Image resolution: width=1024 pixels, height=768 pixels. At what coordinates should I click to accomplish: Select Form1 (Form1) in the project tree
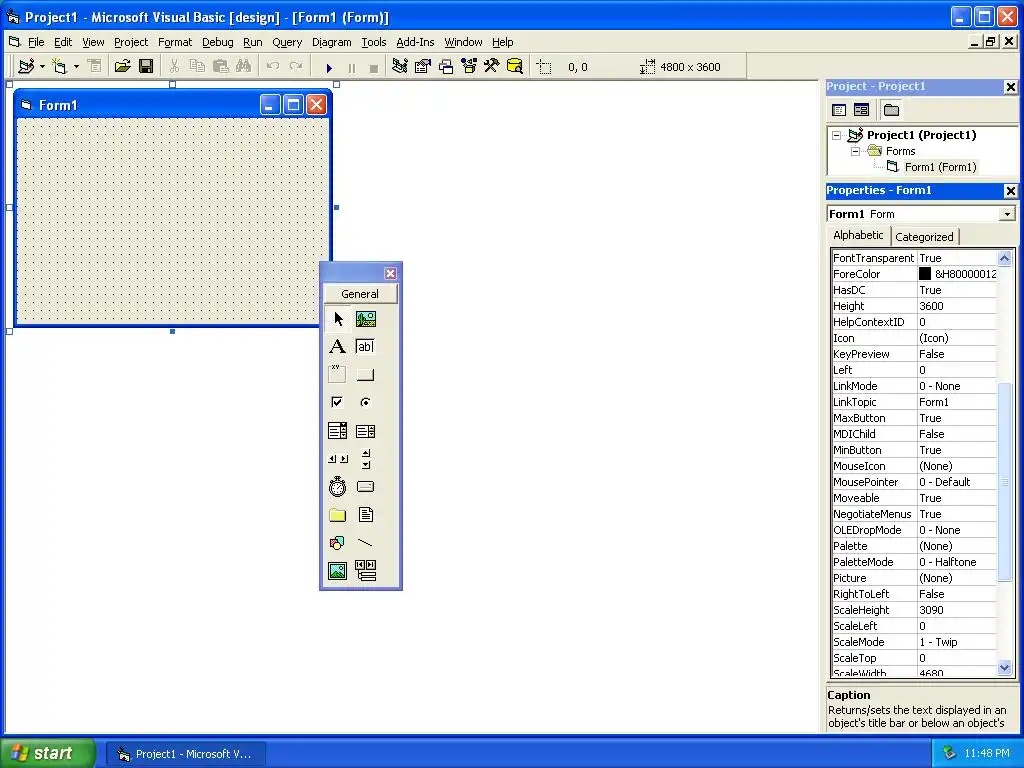[940, 167]
